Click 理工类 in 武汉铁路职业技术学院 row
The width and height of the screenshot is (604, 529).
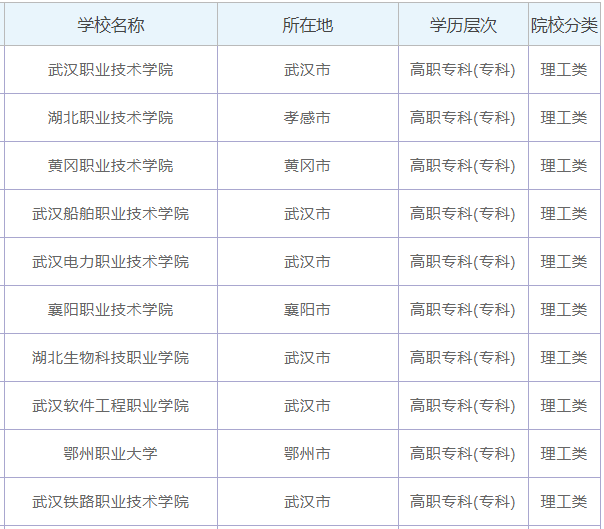click(564, 502)
